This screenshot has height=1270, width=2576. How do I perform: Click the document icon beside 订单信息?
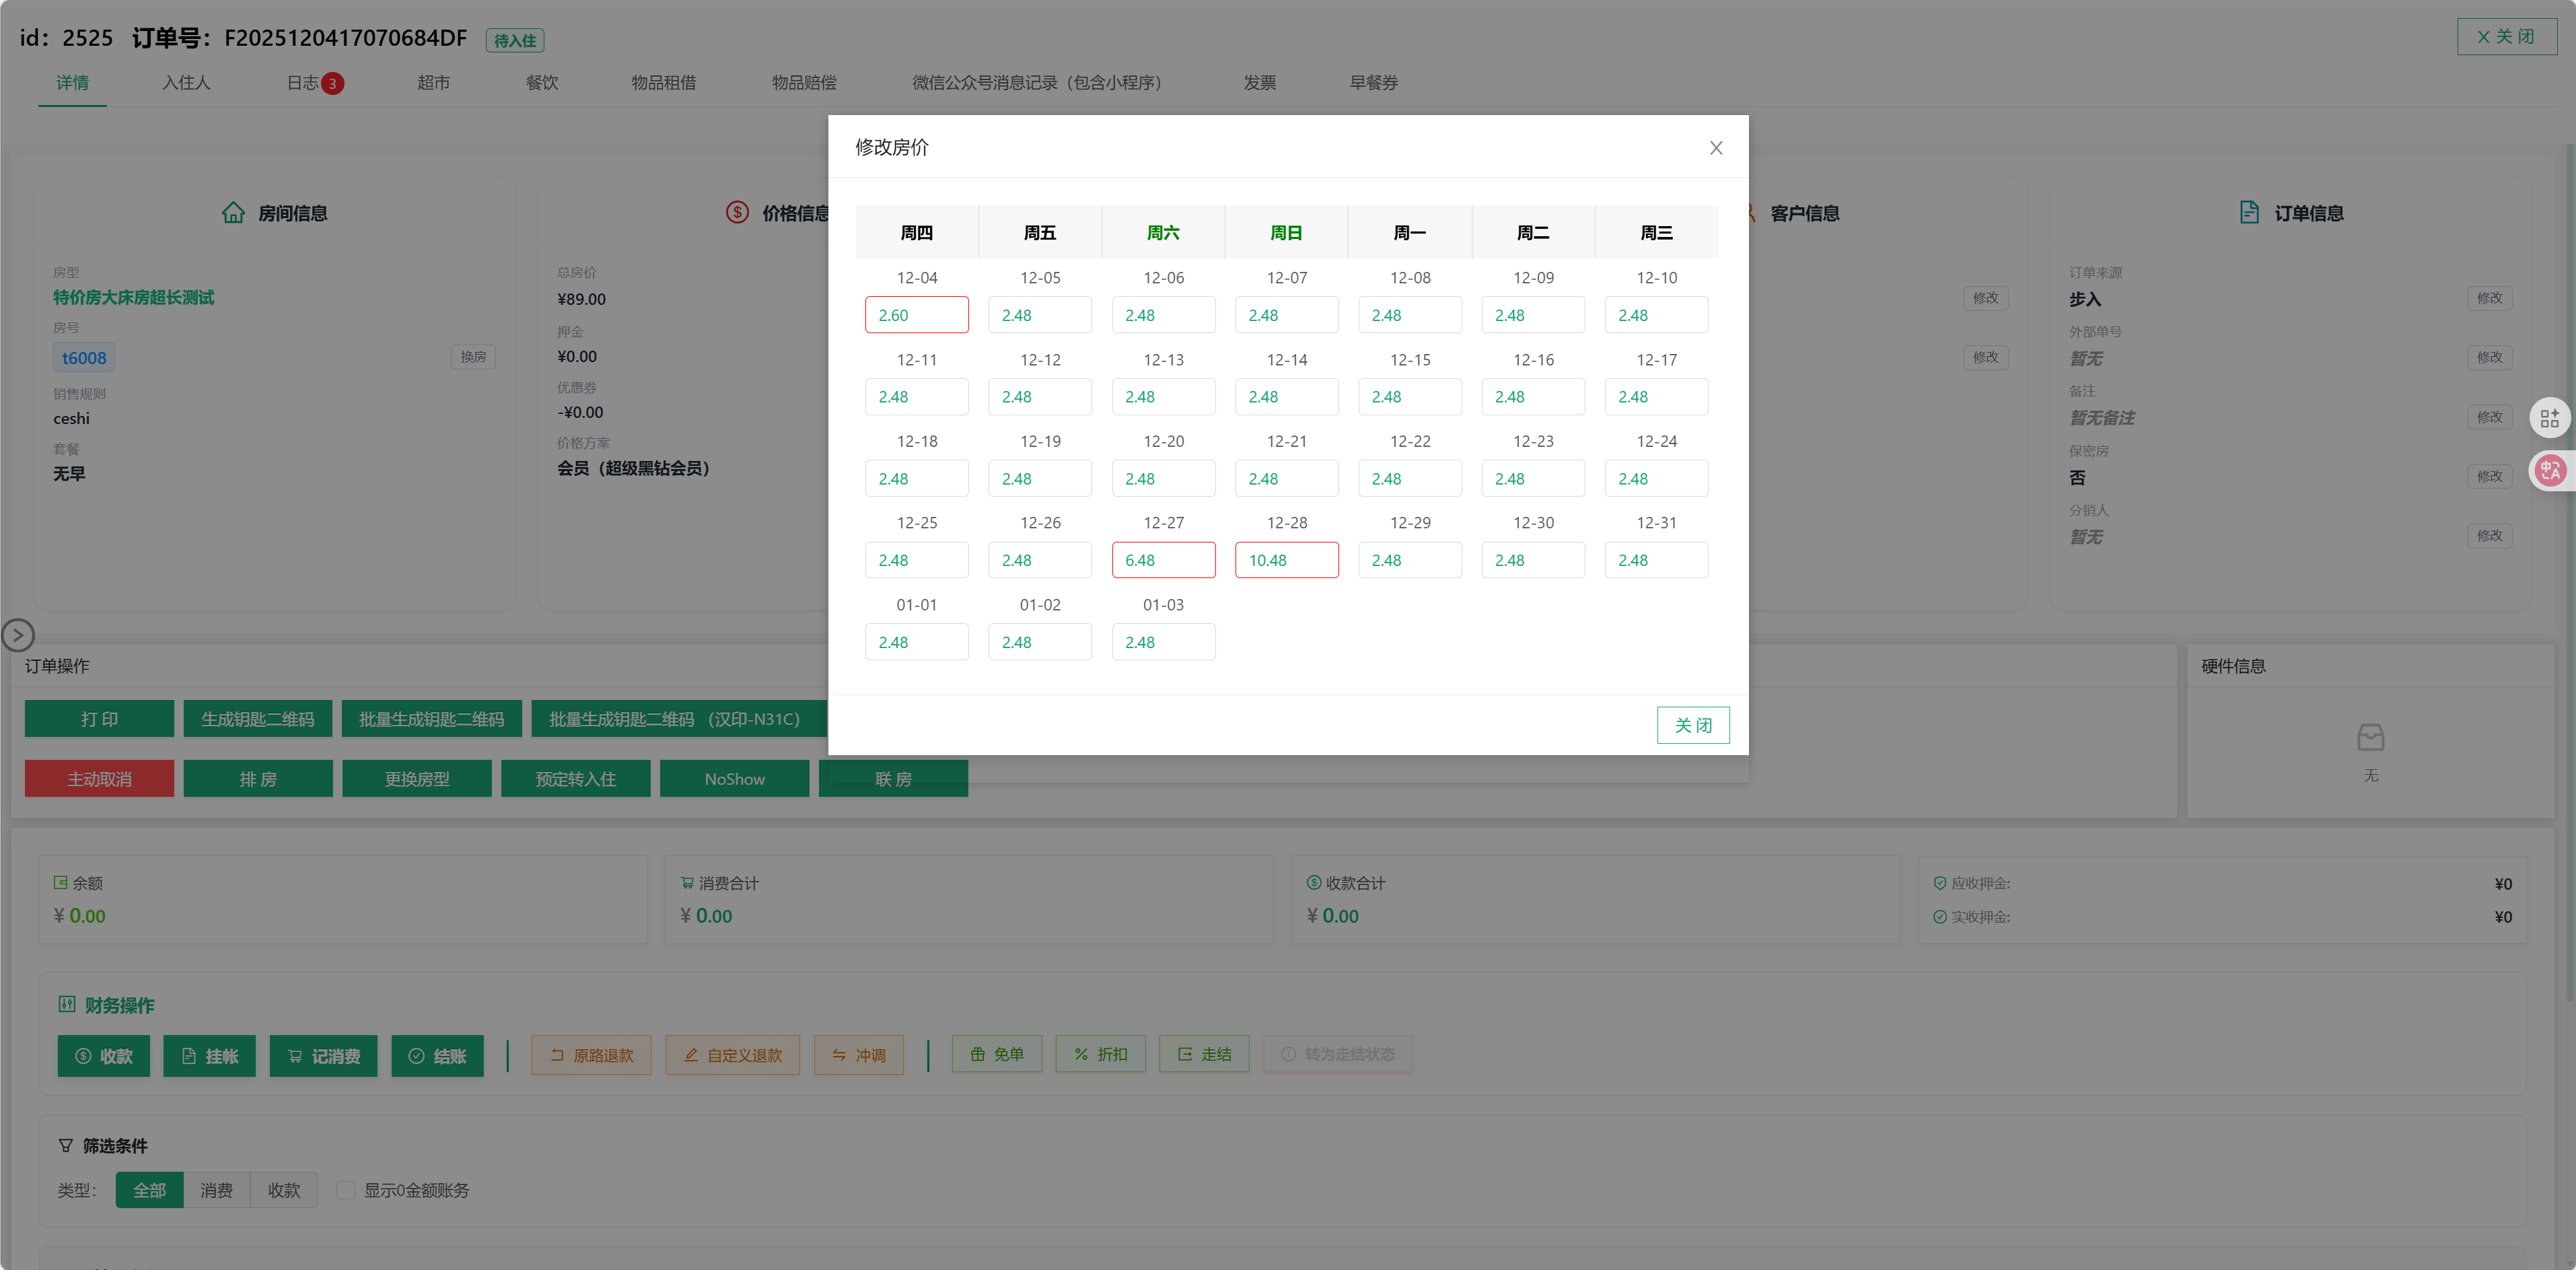point(2248,213)
